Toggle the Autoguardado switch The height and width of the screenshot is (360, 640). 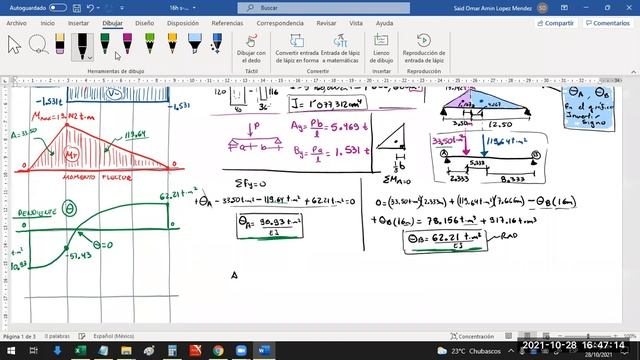(x=58, y=8)
